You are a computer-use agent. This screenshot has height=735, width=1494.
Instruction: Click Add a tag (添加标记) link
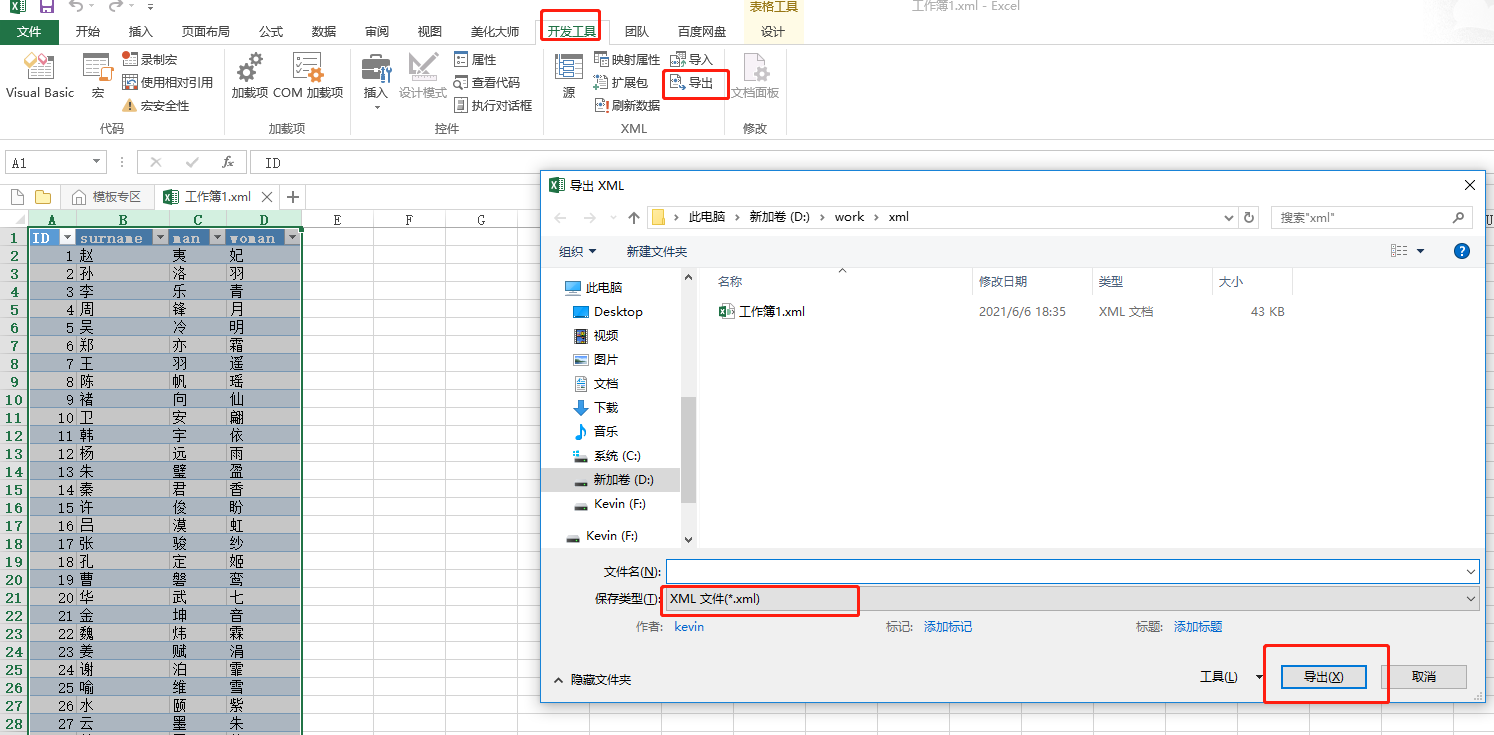pyautogui.click(x=948, y=626)
